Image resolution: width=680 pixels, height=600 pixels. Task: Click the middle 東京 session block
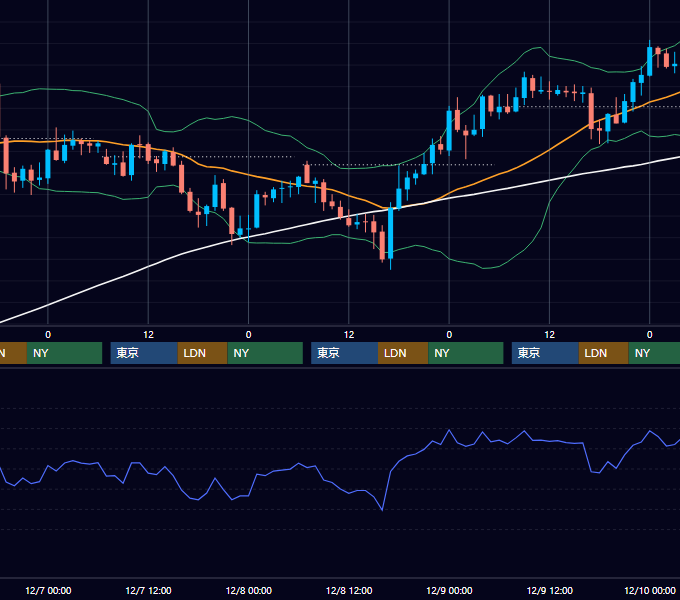344,353
